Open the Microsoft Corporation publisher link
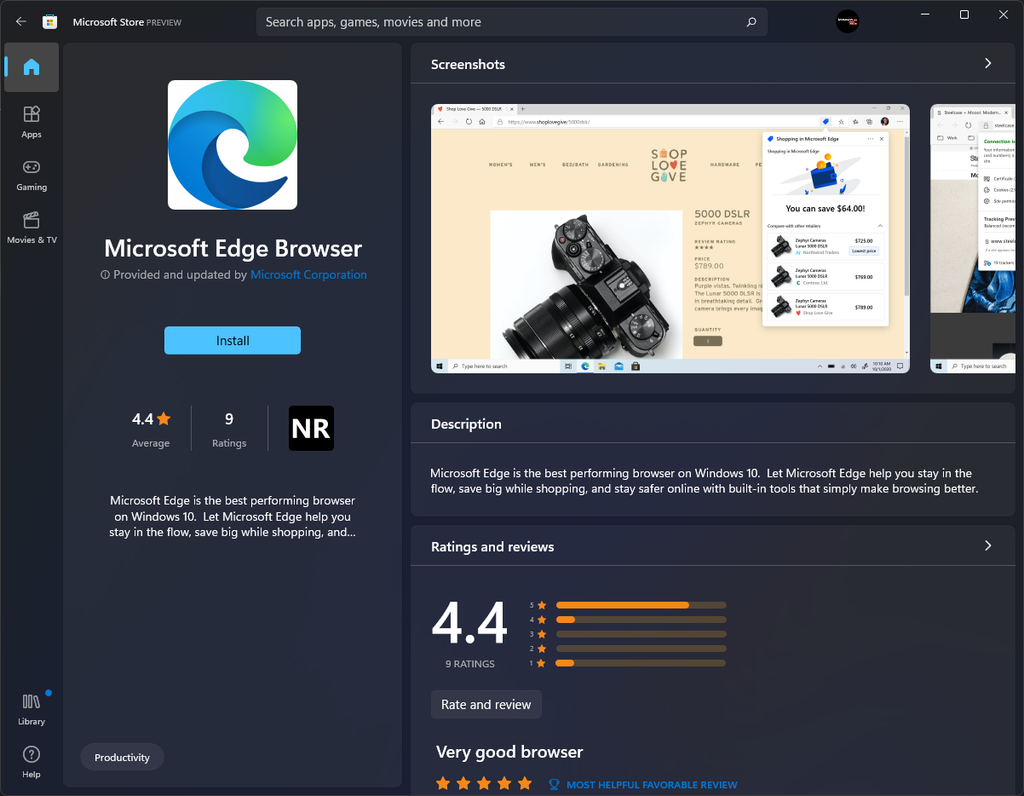This screenshot has height=796, width=1024. (308, 274)
